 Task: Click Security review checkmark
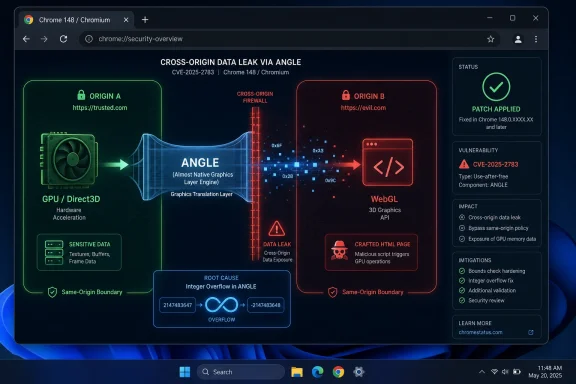tap(462, 300)
